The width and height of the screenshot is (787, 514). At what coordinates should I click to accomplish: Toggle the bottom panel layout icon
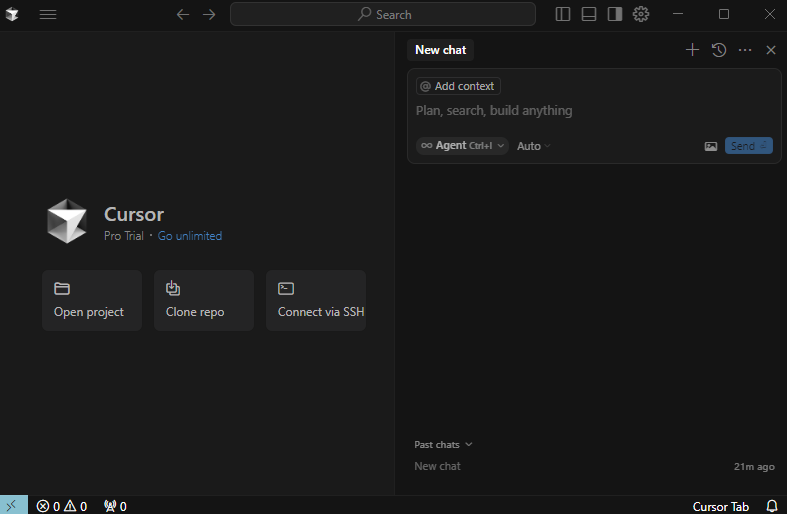coord(589,14)
